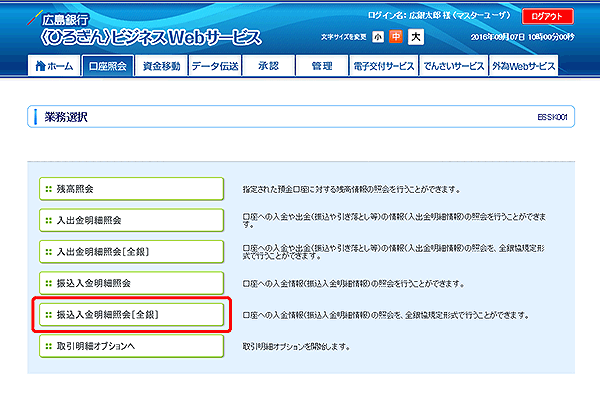600x400 pixels.
Task: Click the 業務選択 heading text
Action: point(66,117)
